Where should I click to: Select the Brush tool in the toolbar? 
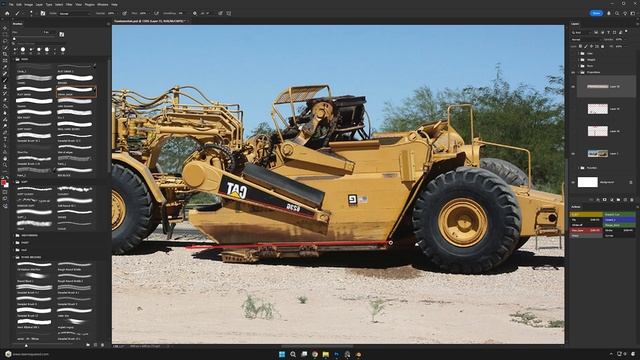(5, 80)
